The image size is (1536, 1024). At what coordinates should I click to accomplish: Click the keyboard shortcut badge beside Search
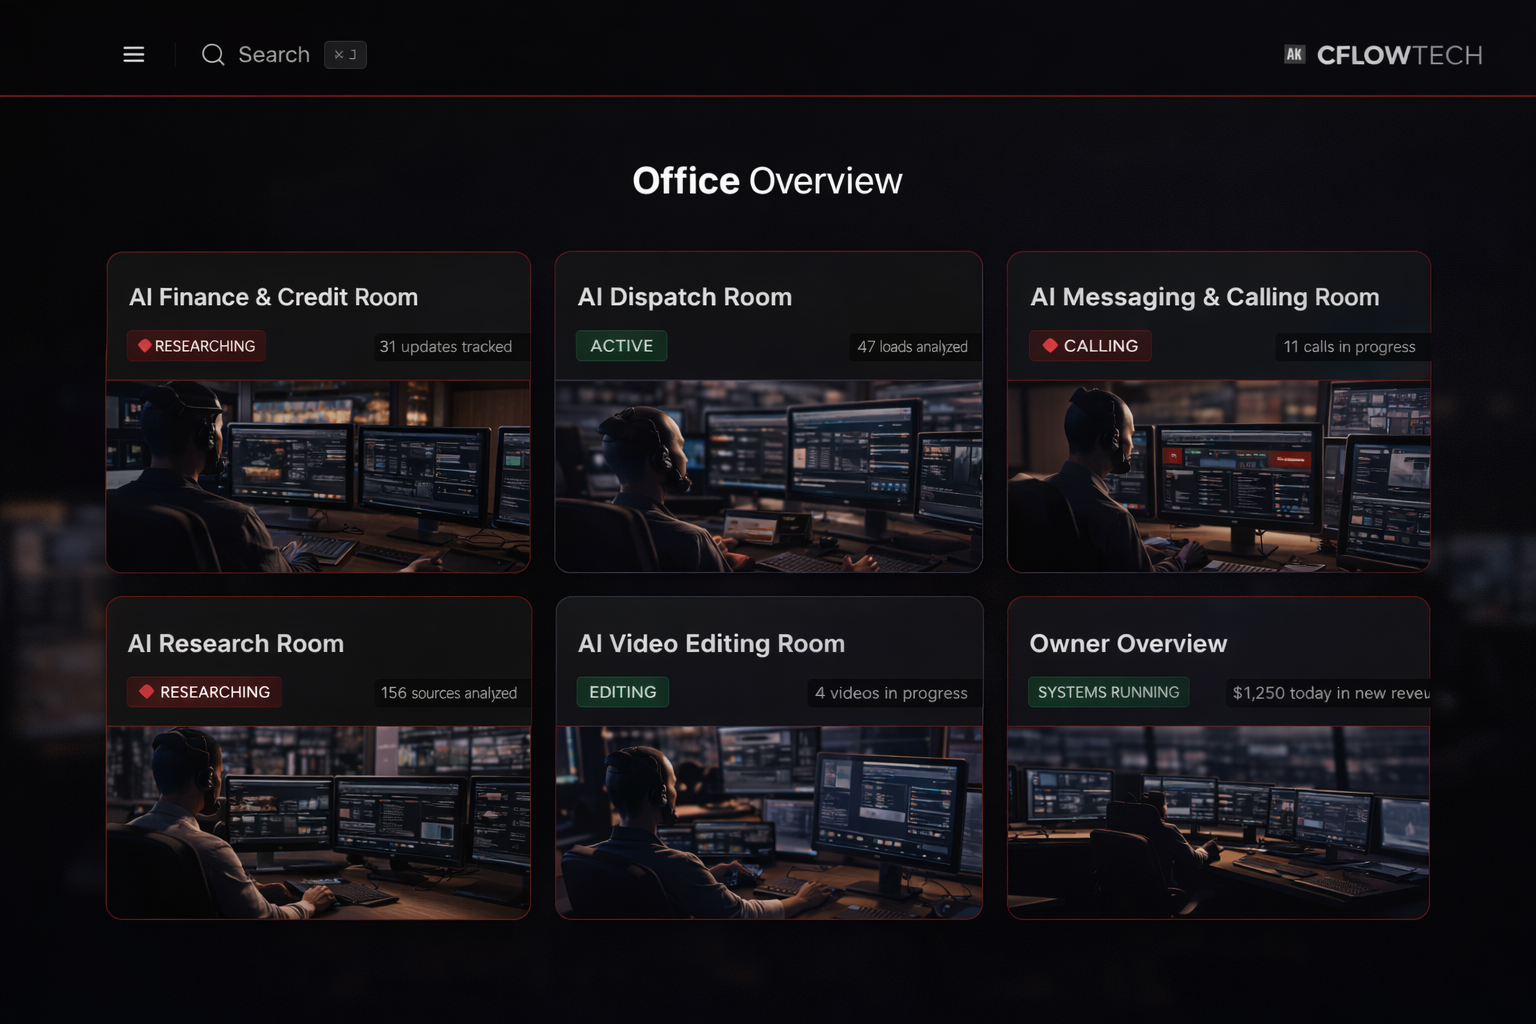coord(344,55)
